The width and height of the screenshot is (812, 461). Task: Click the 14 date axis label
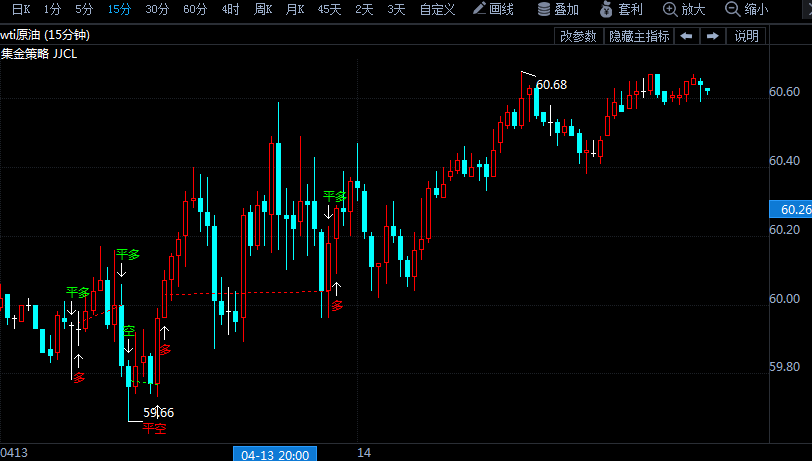tap(364, 453)
